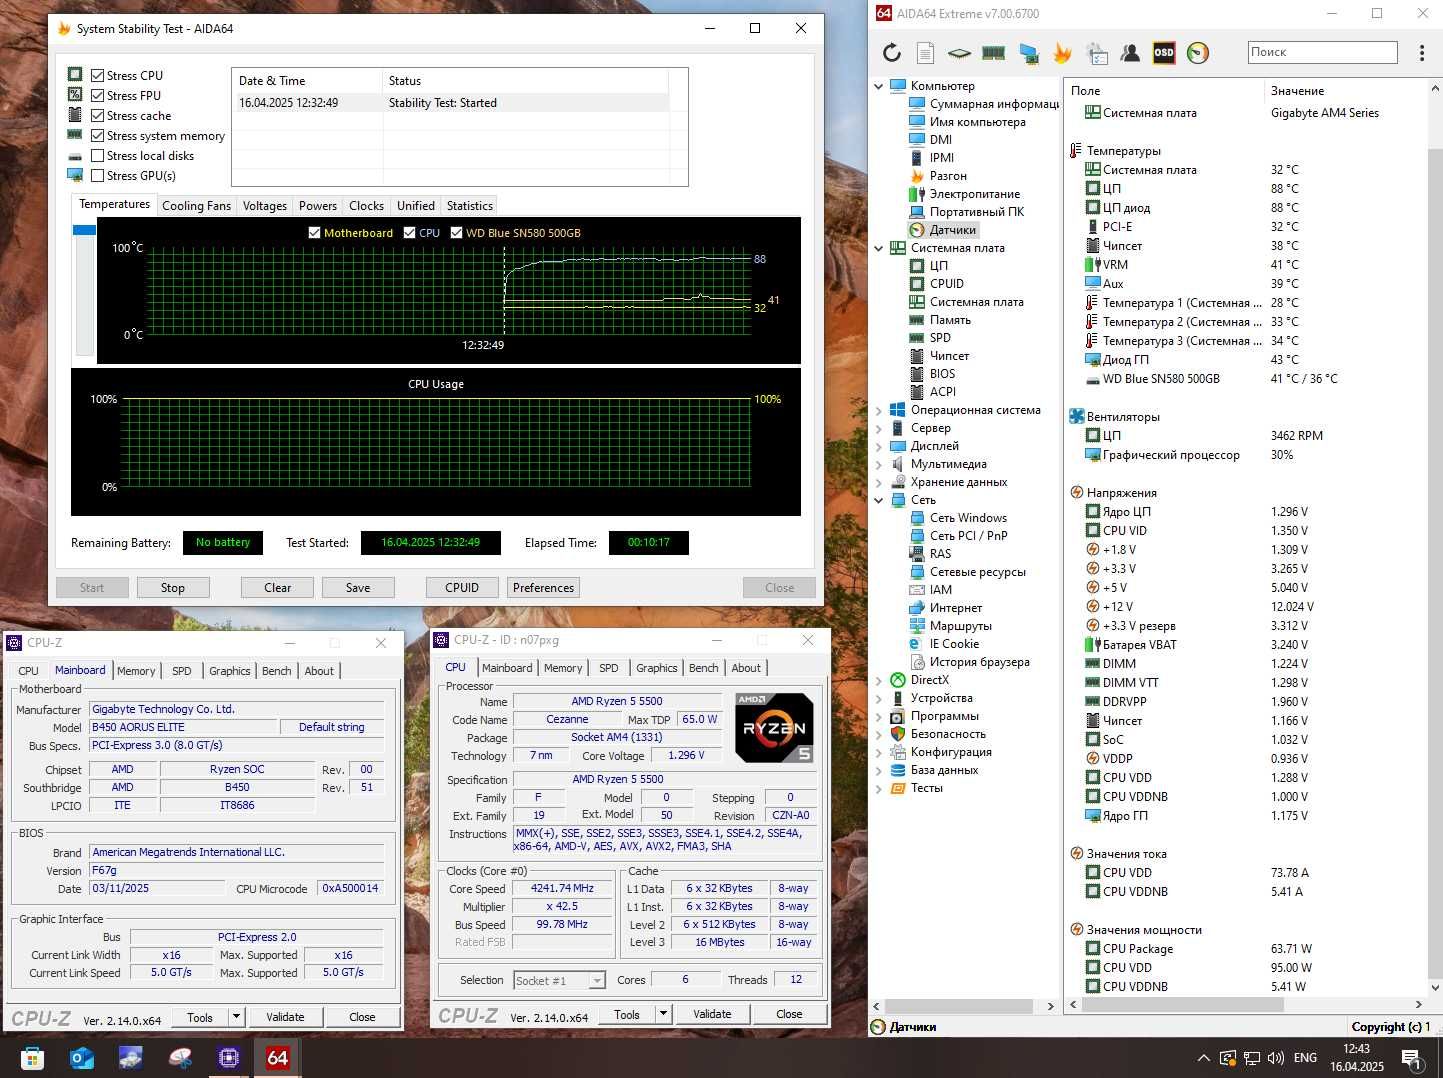Viewport: 1443px width, 1078px height.
Task: Click the horizontal scrollbar under AIDA64 tree
Action: [x=960, y=1006]
